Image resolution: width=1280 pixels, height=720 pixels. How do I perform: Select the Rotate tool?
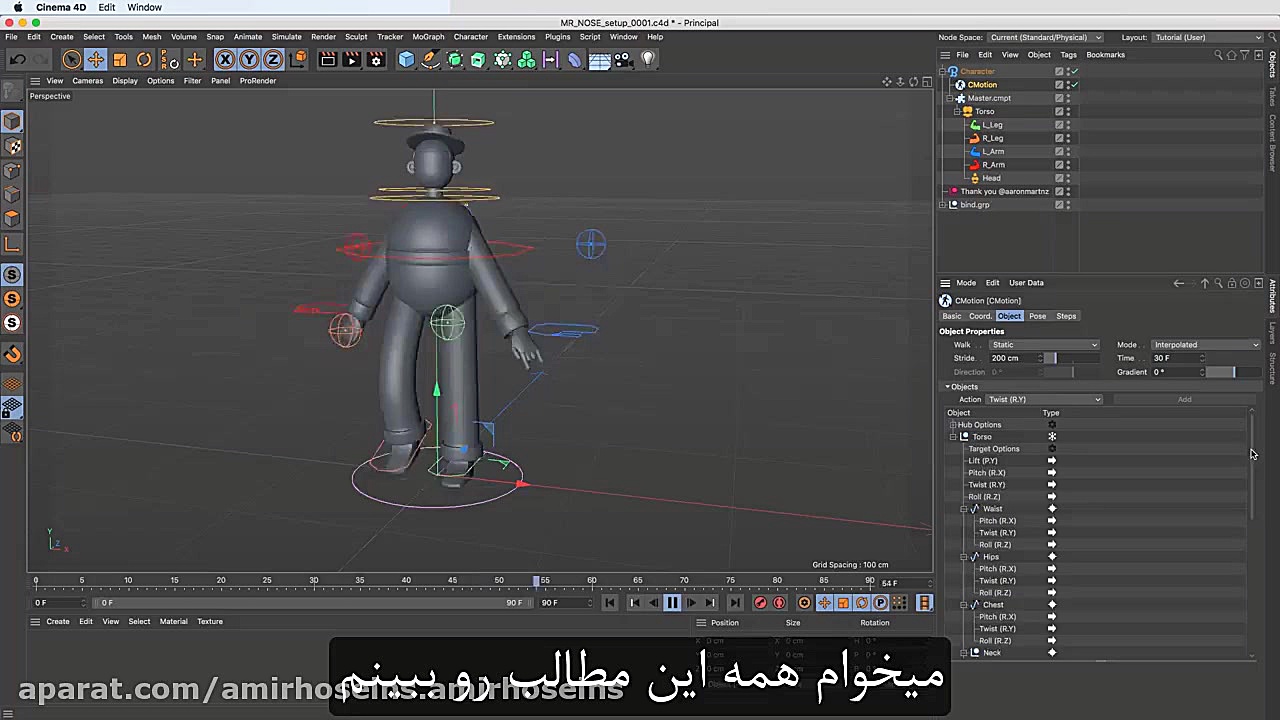click(x=144, y=60)
